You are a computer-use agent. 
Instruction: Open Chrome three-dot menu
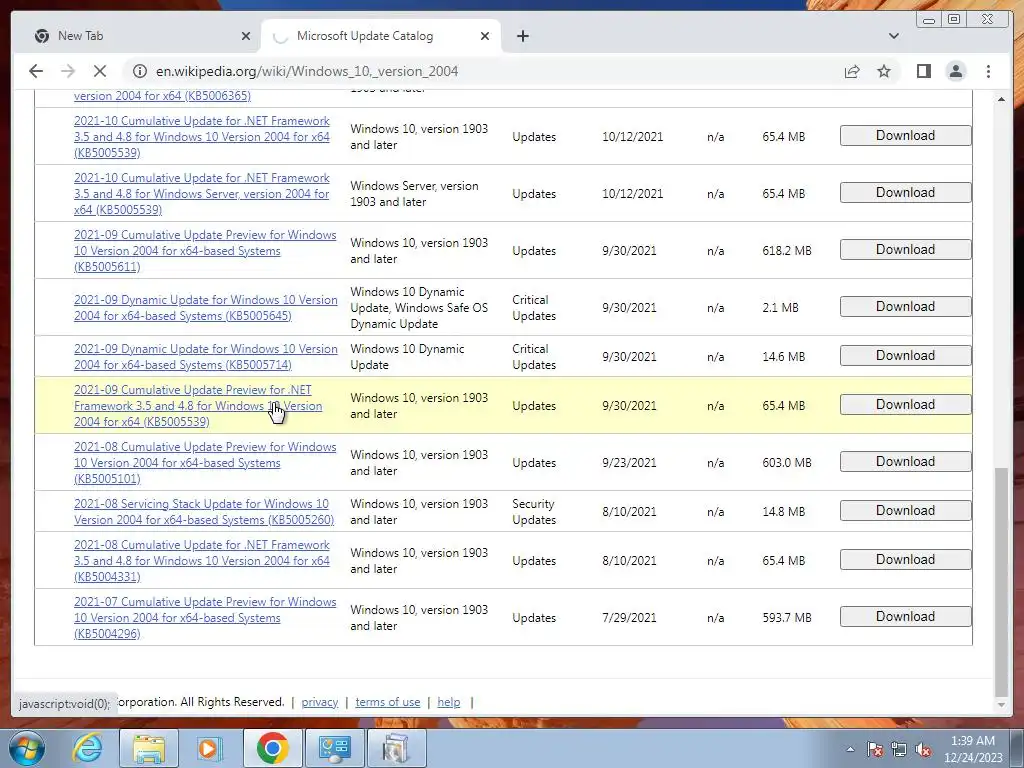[x=988, y=71]
